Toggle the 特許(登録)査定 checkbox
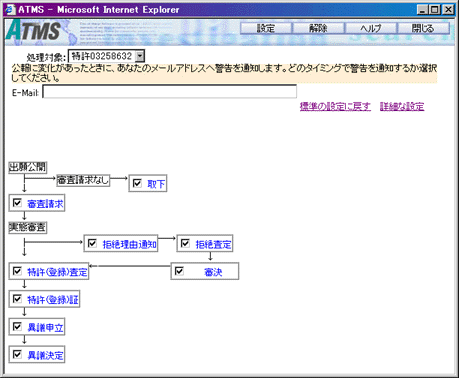 (x=17, y=271)
